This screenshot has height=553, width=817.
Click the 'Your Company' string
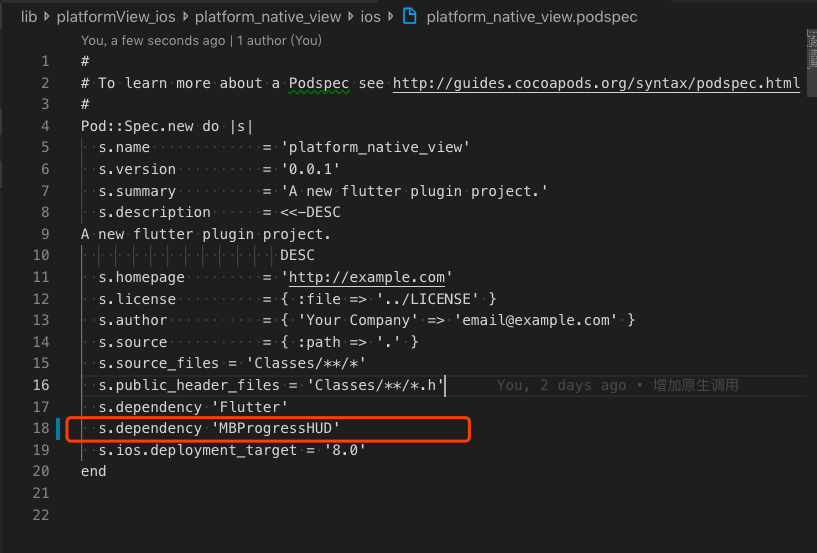[x=358, y=319]
